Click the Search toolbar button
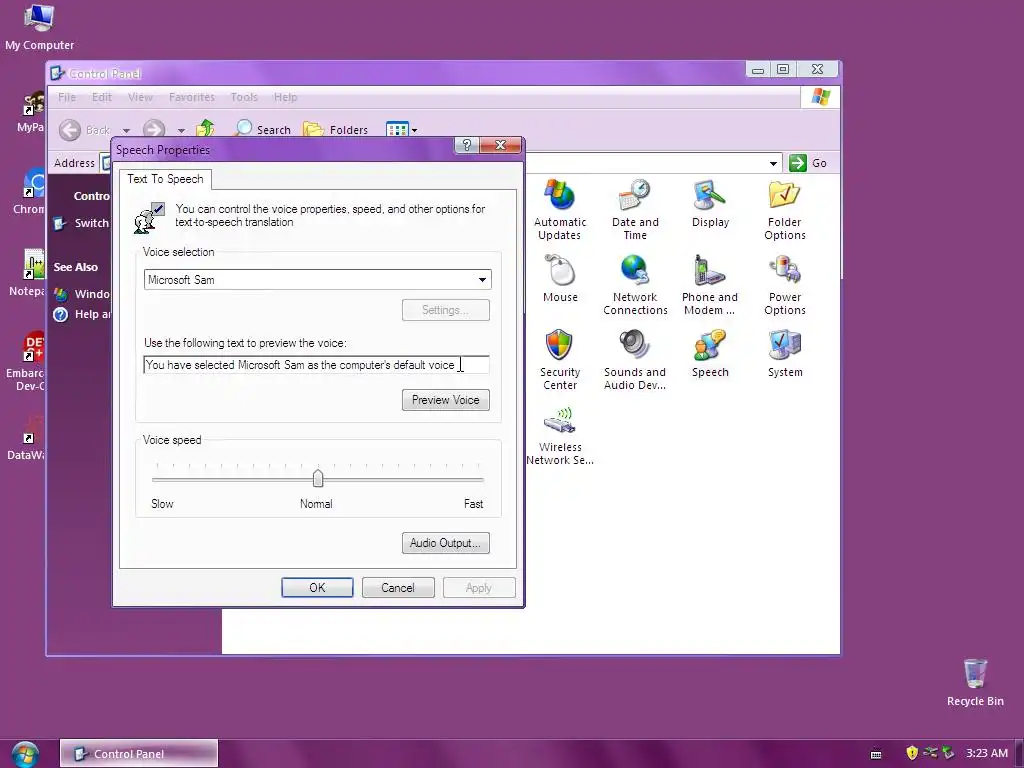This screenshot has height=768, width=1024. pyautogui.click(x=263, y=129)
